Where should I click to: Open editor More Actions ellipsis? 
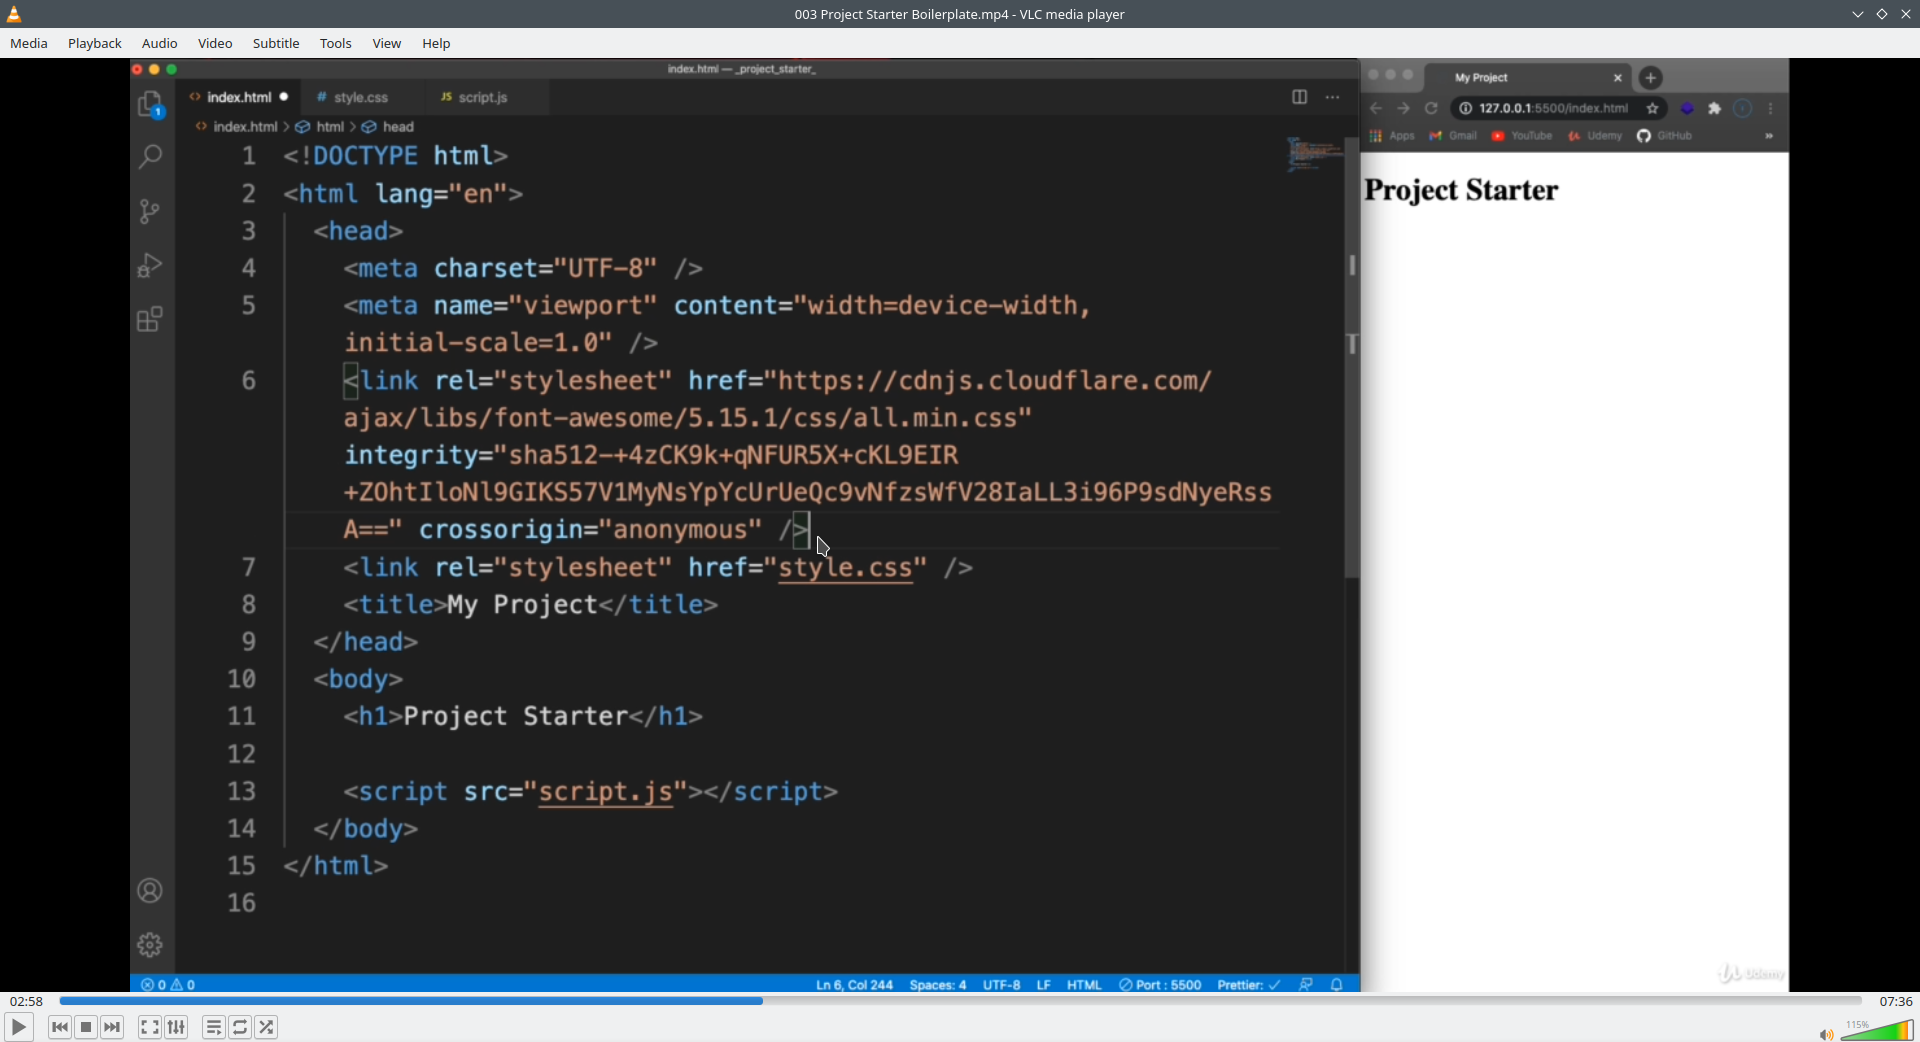click(1332, 97)
